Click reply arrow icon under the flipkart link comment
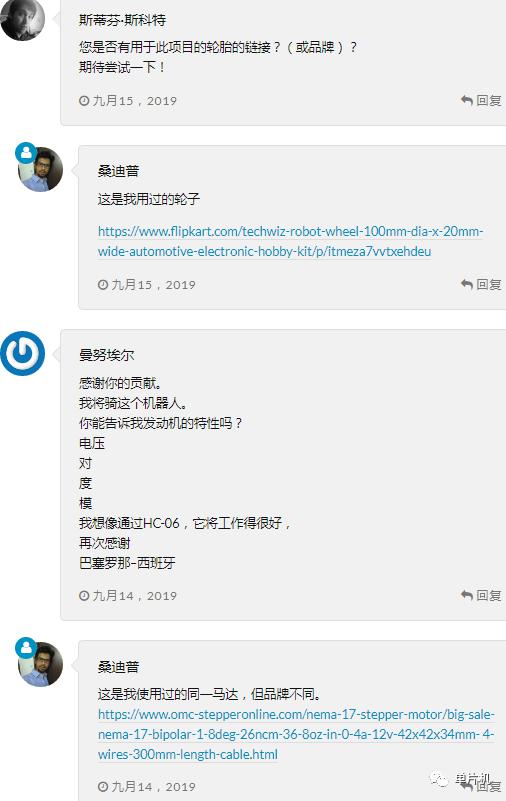This screenshot has height=801, width=506. click(x=467, y=284)
